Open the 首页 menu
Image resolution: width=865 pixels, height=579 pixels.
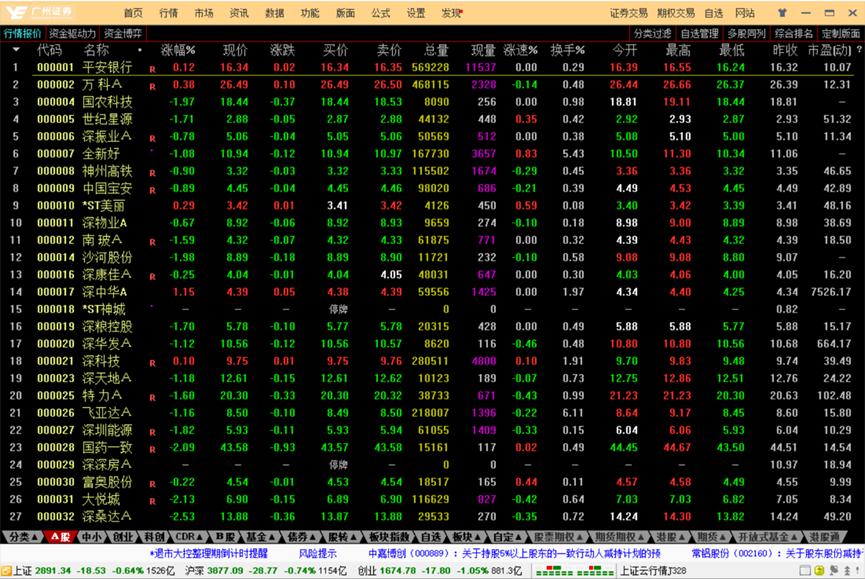coord(133,13)
